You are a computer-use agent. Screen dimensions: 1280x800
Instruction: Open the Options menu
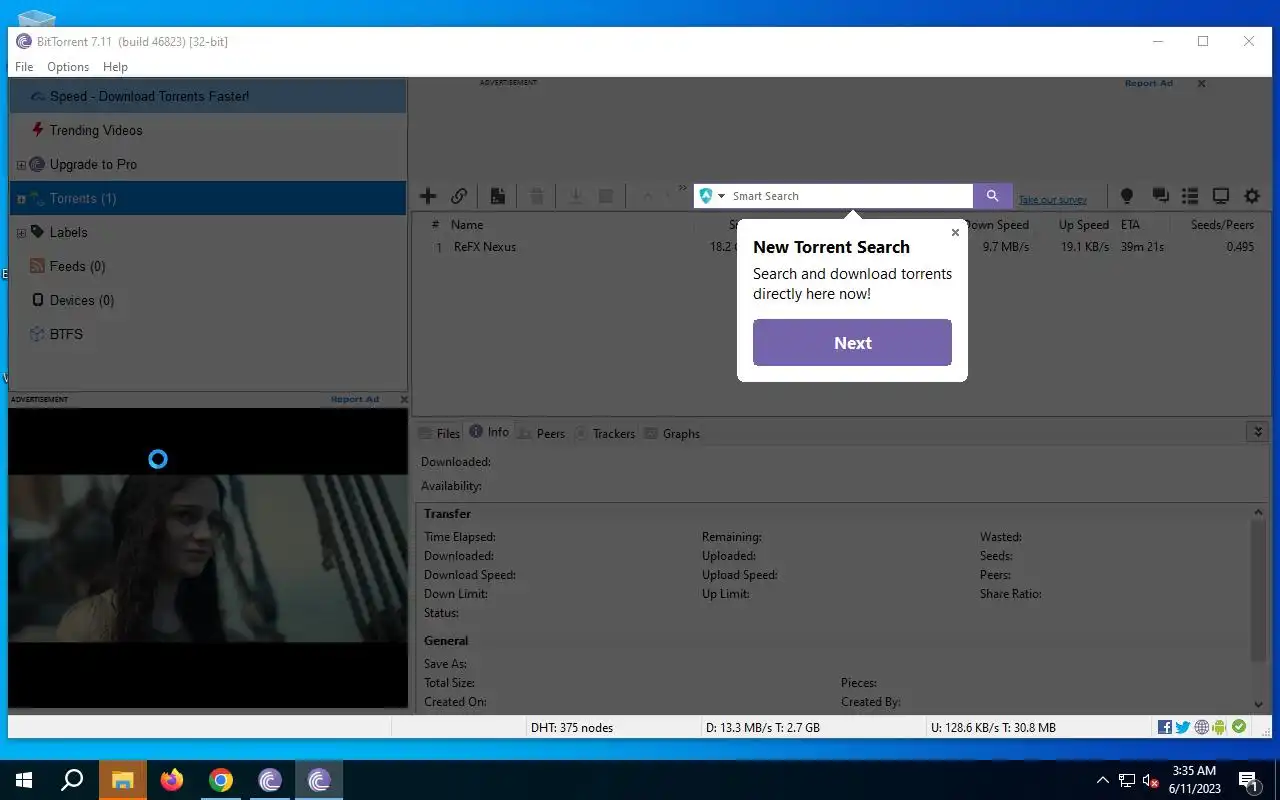[68, 66]
